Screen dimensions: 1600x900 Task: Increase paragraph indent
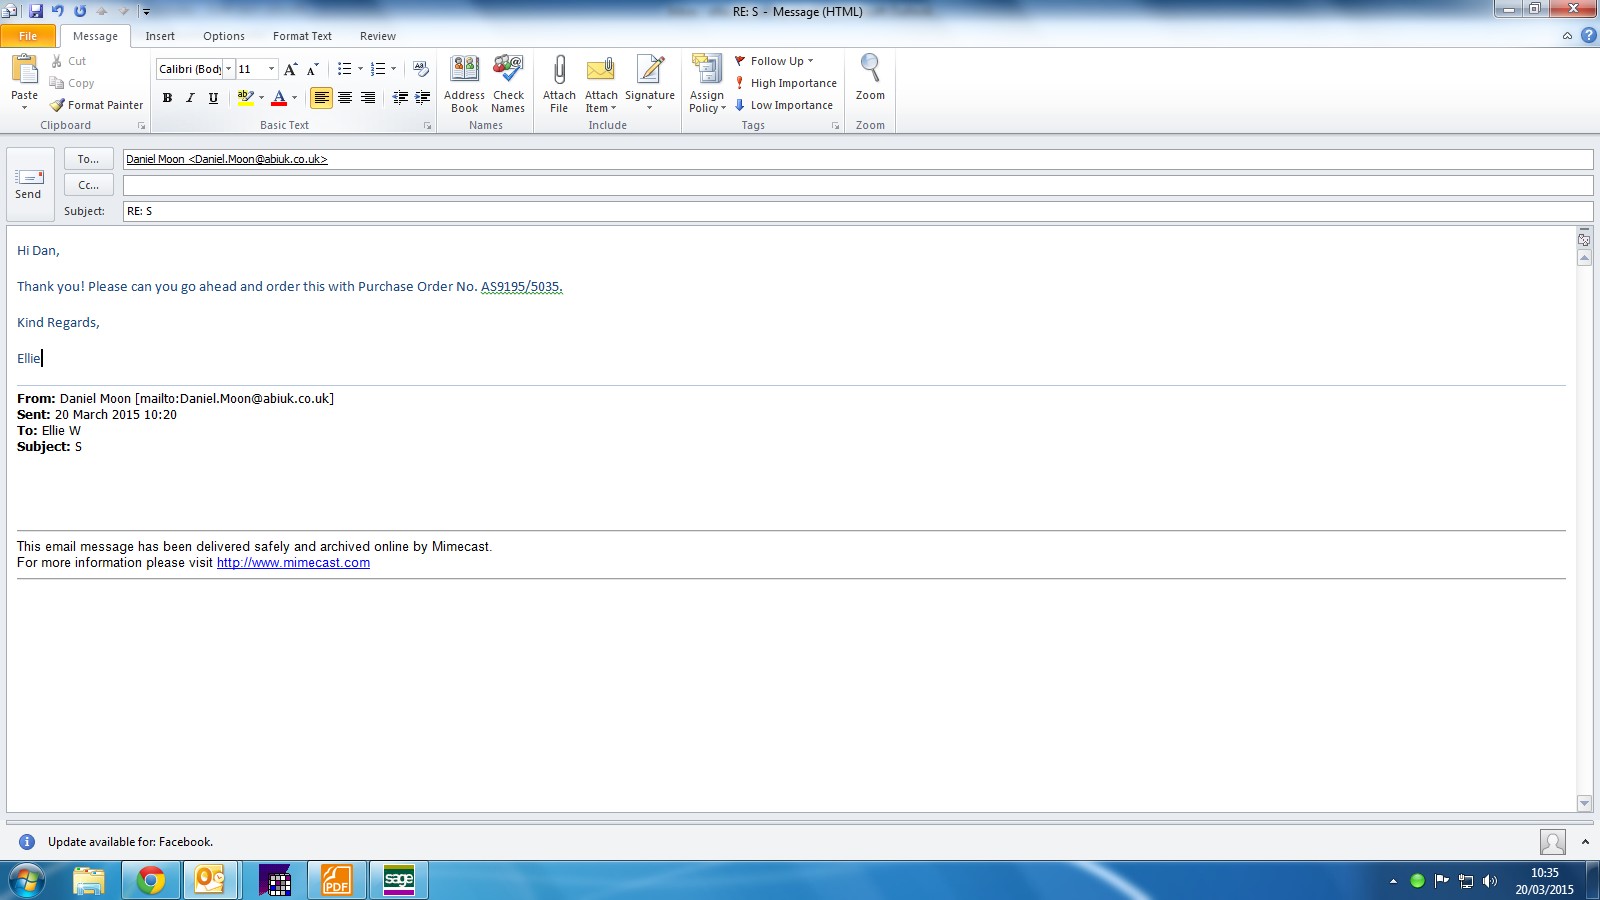[423, 97]
